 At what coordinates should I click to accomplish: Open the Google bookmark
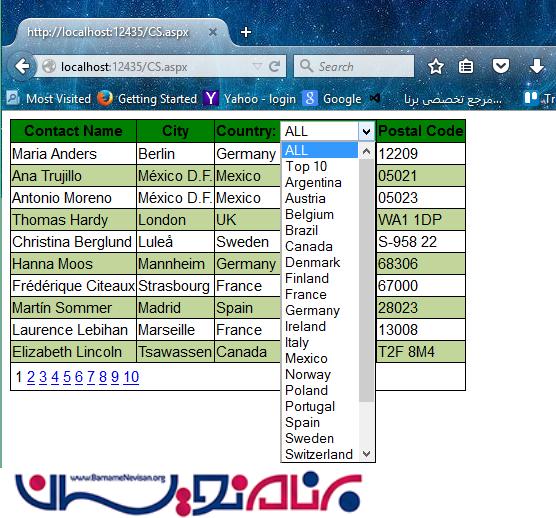tap(332, 98)
